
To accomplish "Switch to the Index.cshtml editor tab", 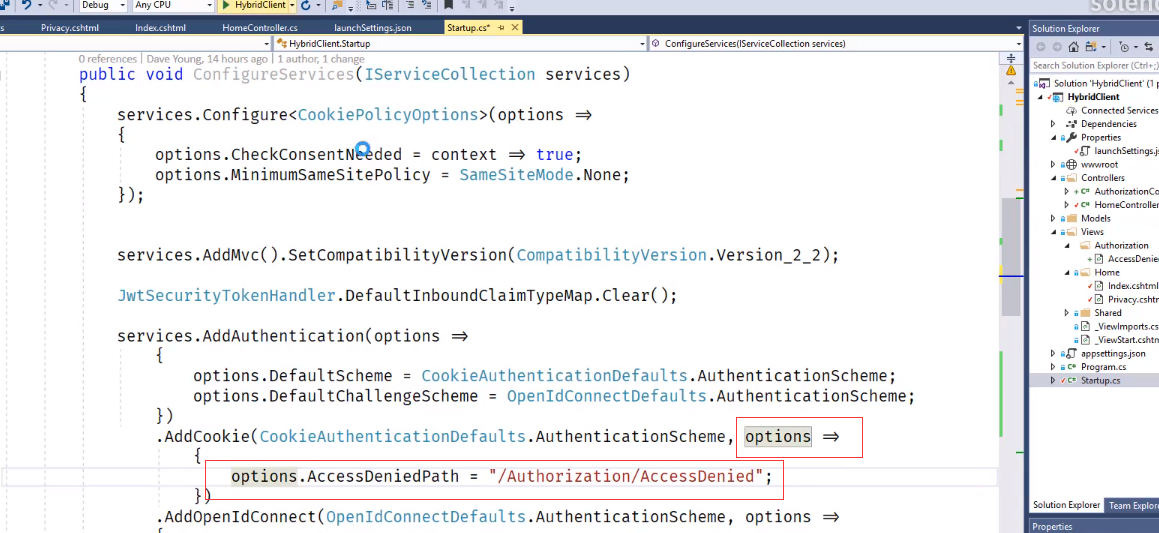I will tap(160, 27).
